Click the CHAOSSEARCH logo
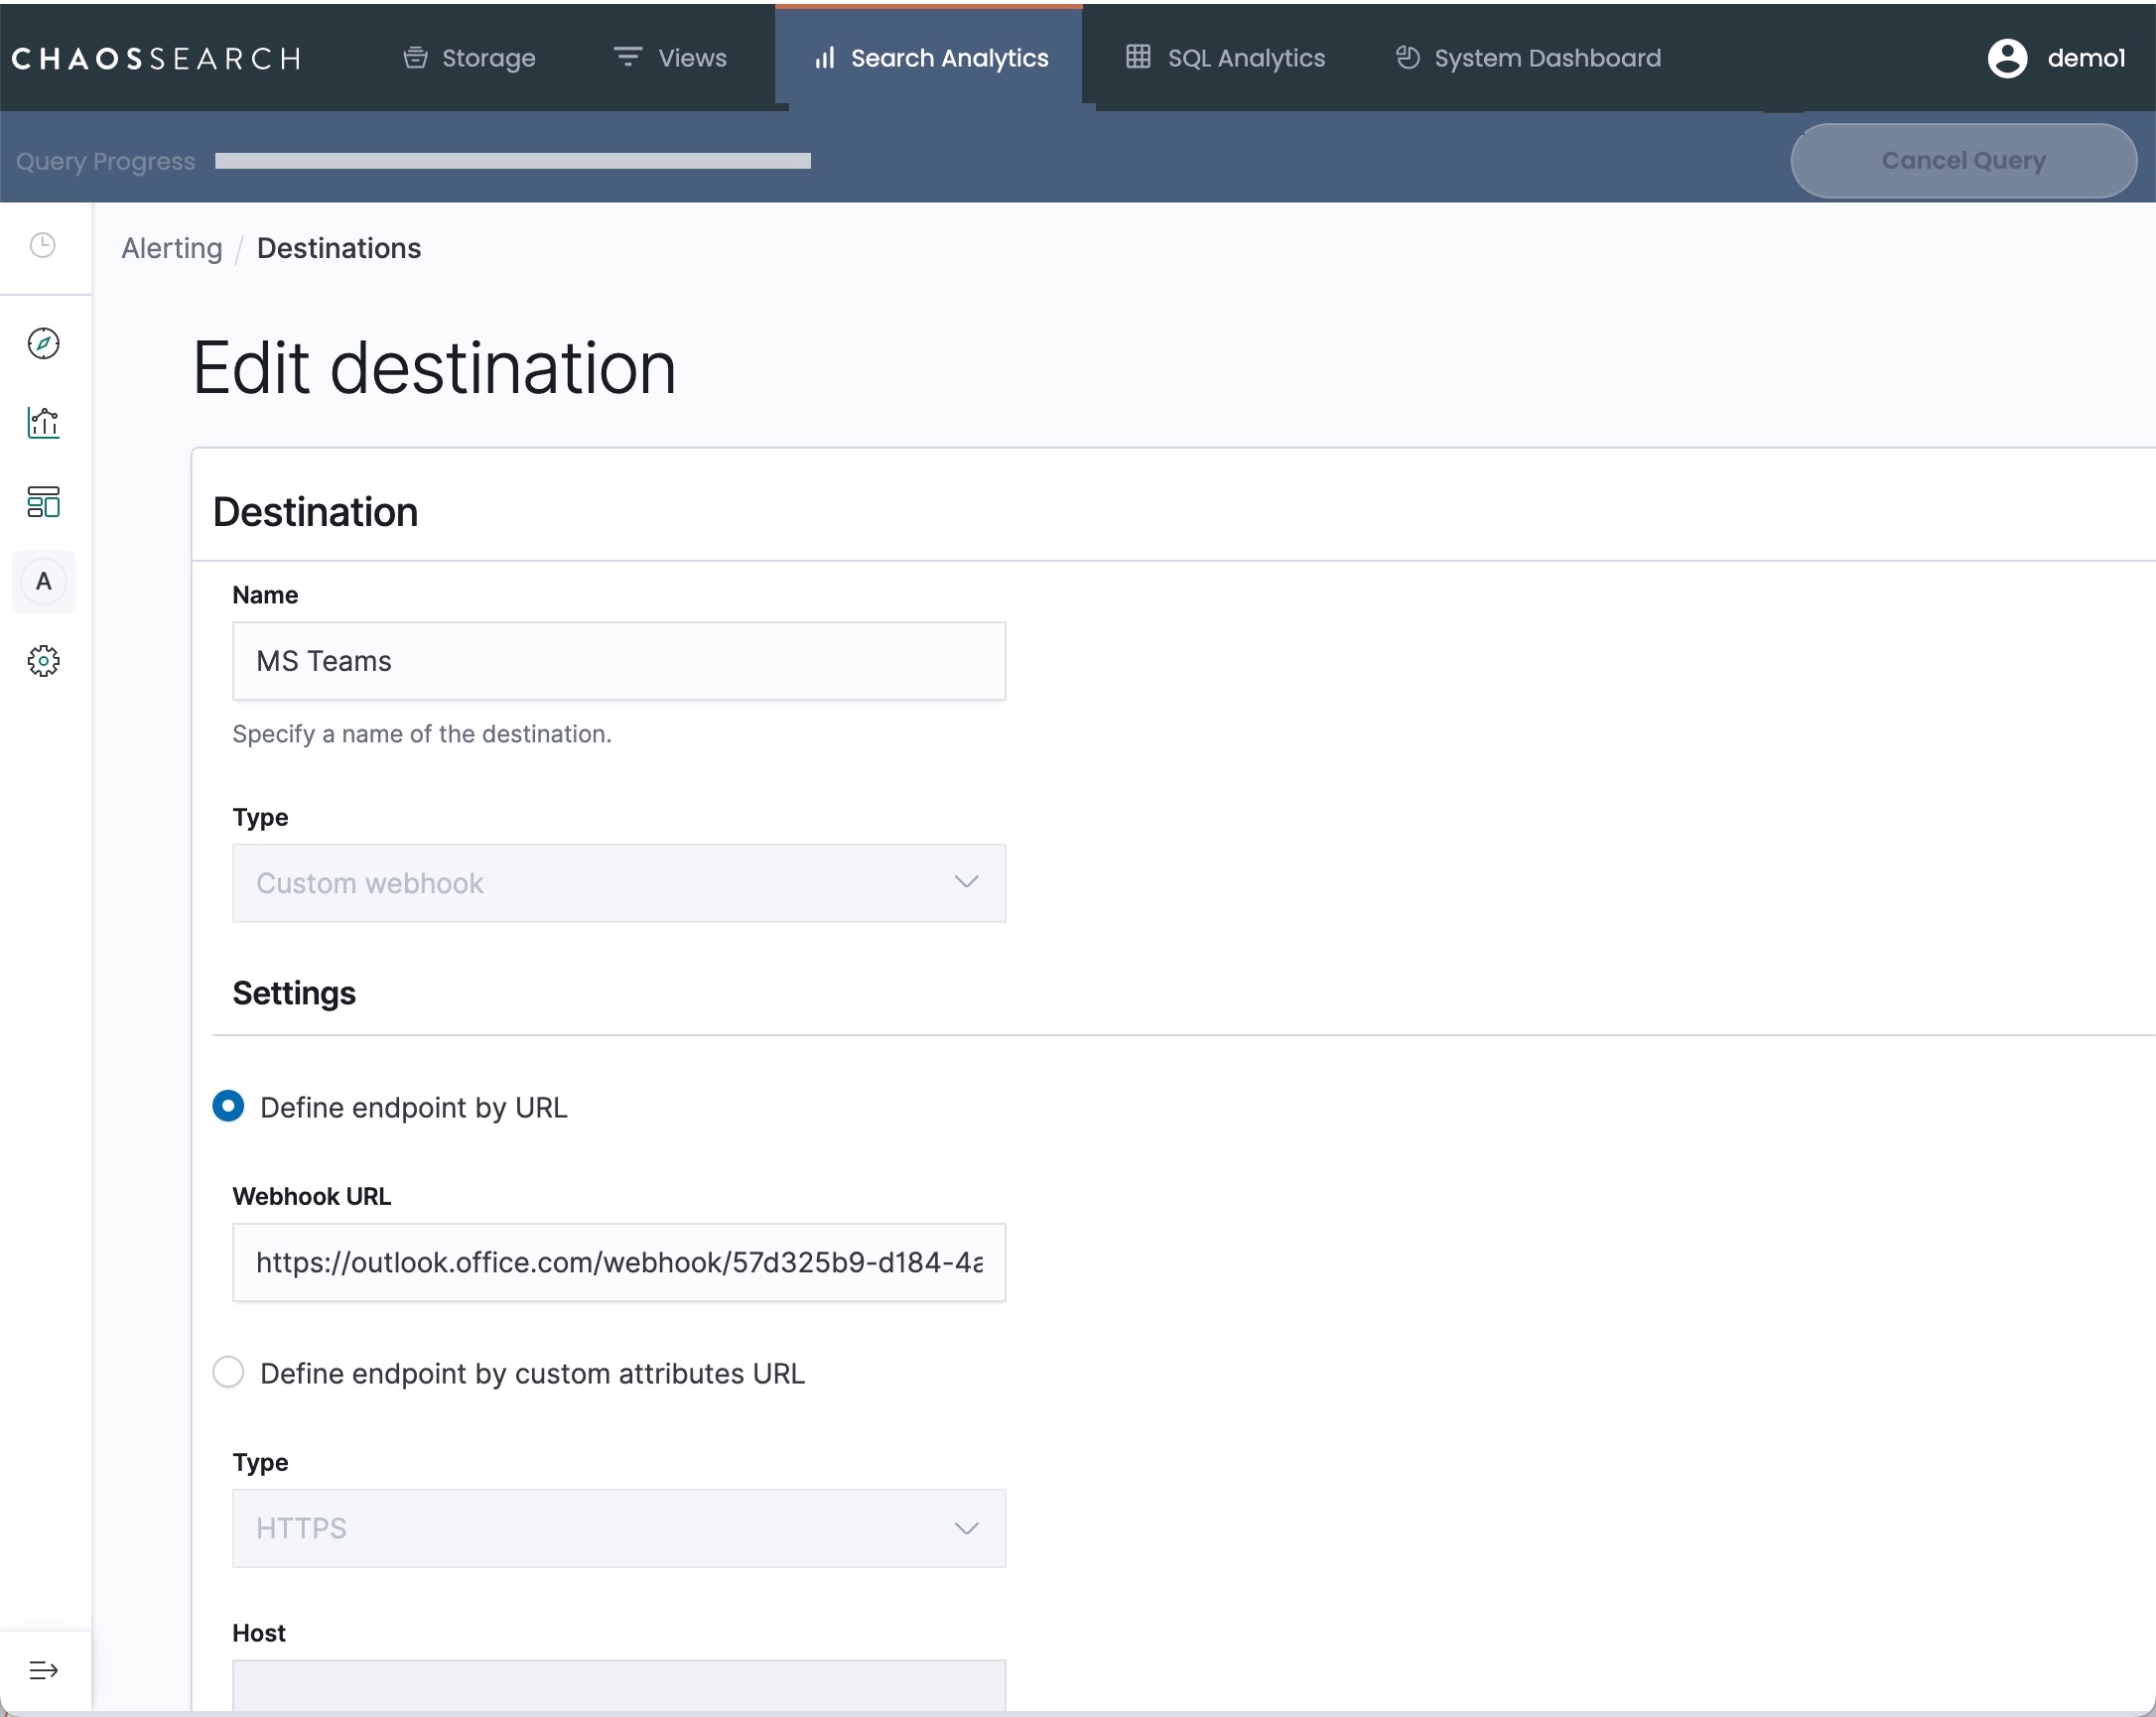The width and height of the screenshot is (2156, 1717). pyautogui.click(x=156, y=58)
